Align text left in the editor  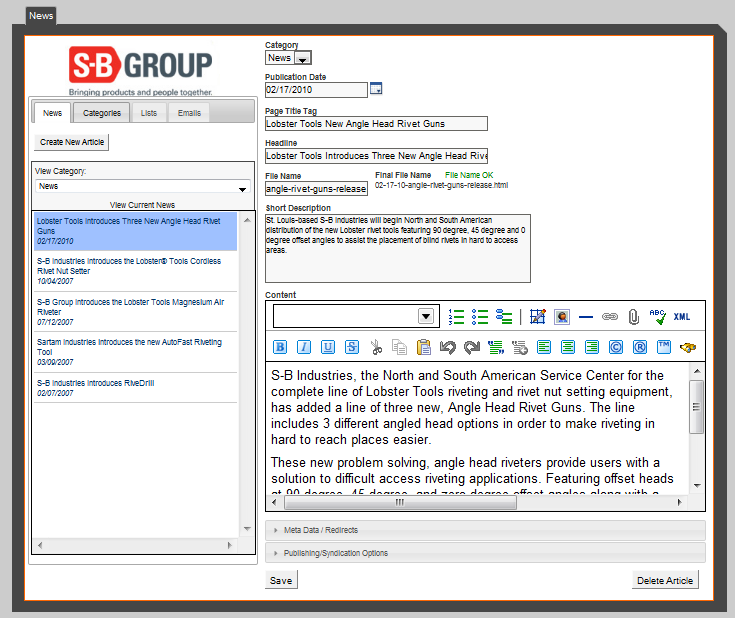[x=544, y=347]
